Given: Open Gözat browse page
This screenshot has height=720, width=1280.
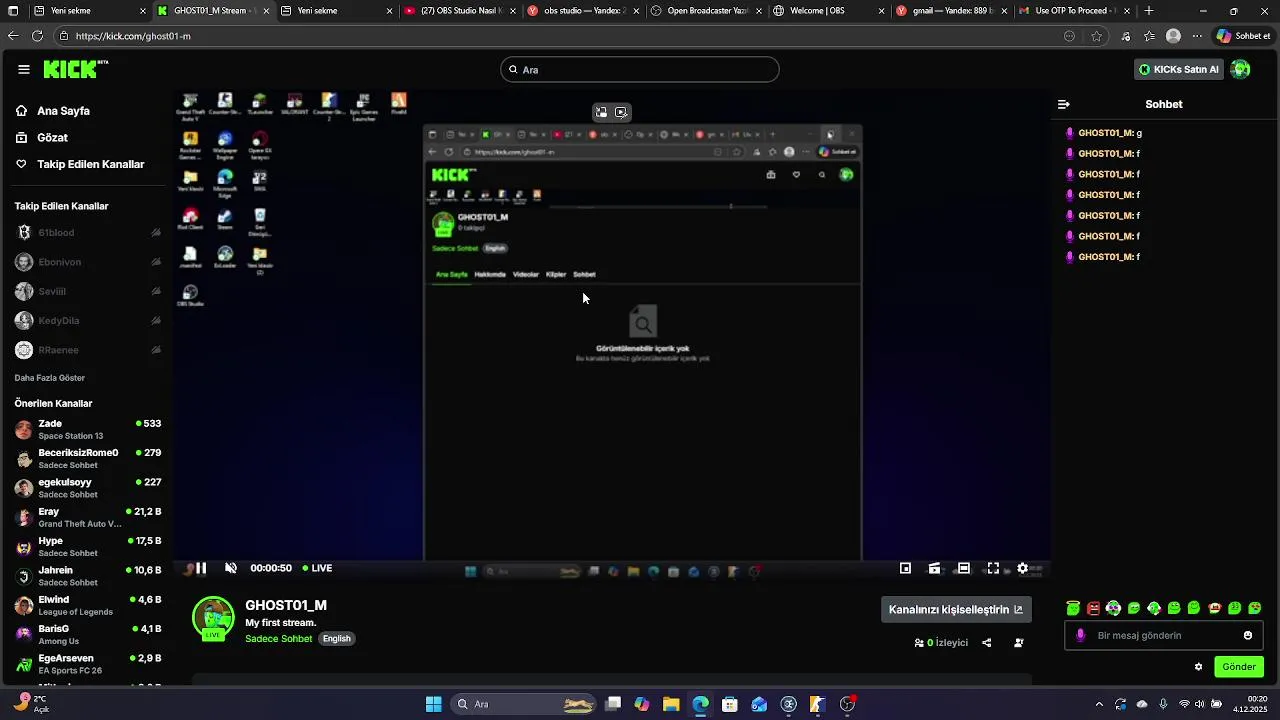Looking at the screenshot, I should click(x=52, y=138).
